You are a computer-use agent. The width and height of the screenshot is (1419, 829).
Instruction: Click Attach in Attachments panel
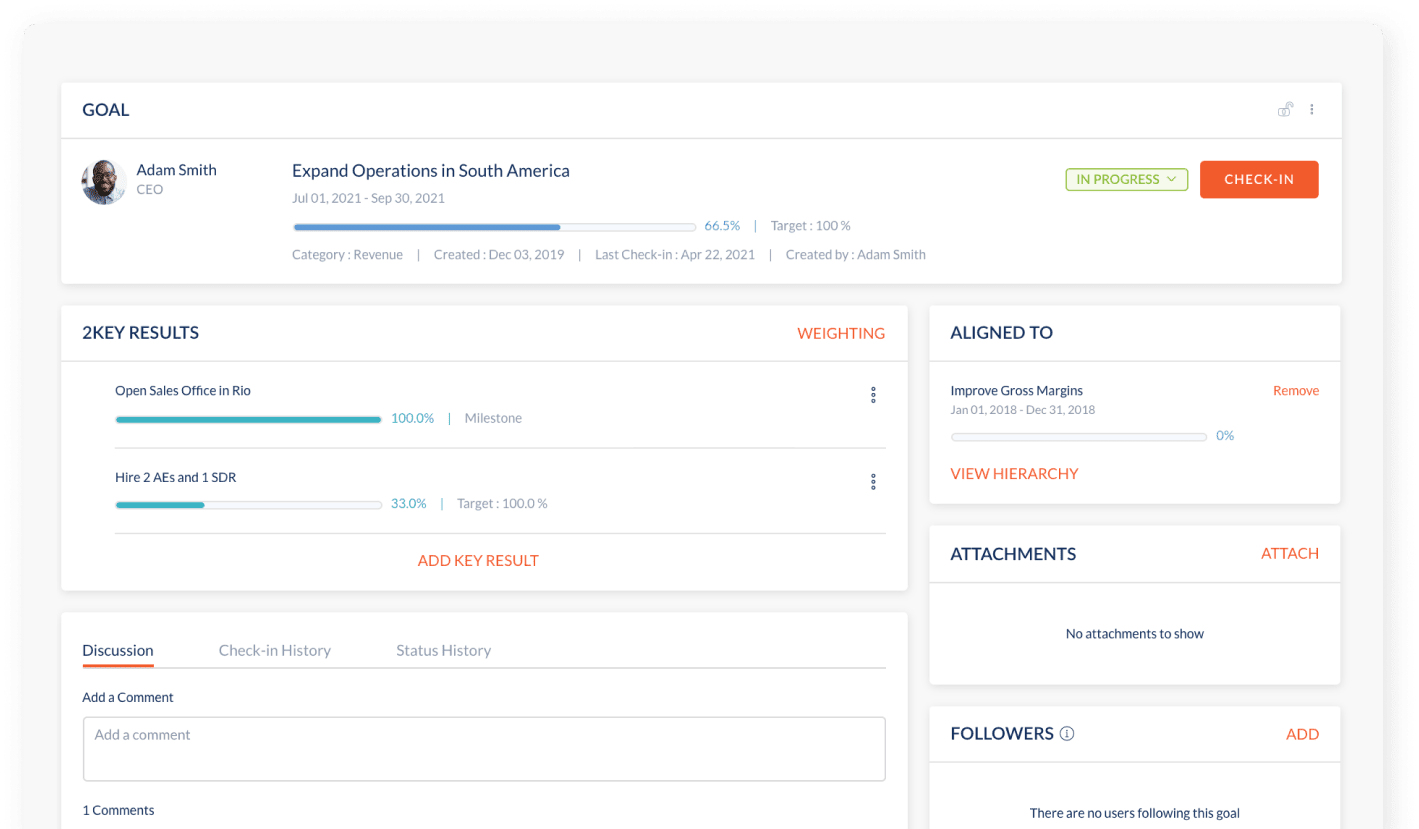(1290, 554)
